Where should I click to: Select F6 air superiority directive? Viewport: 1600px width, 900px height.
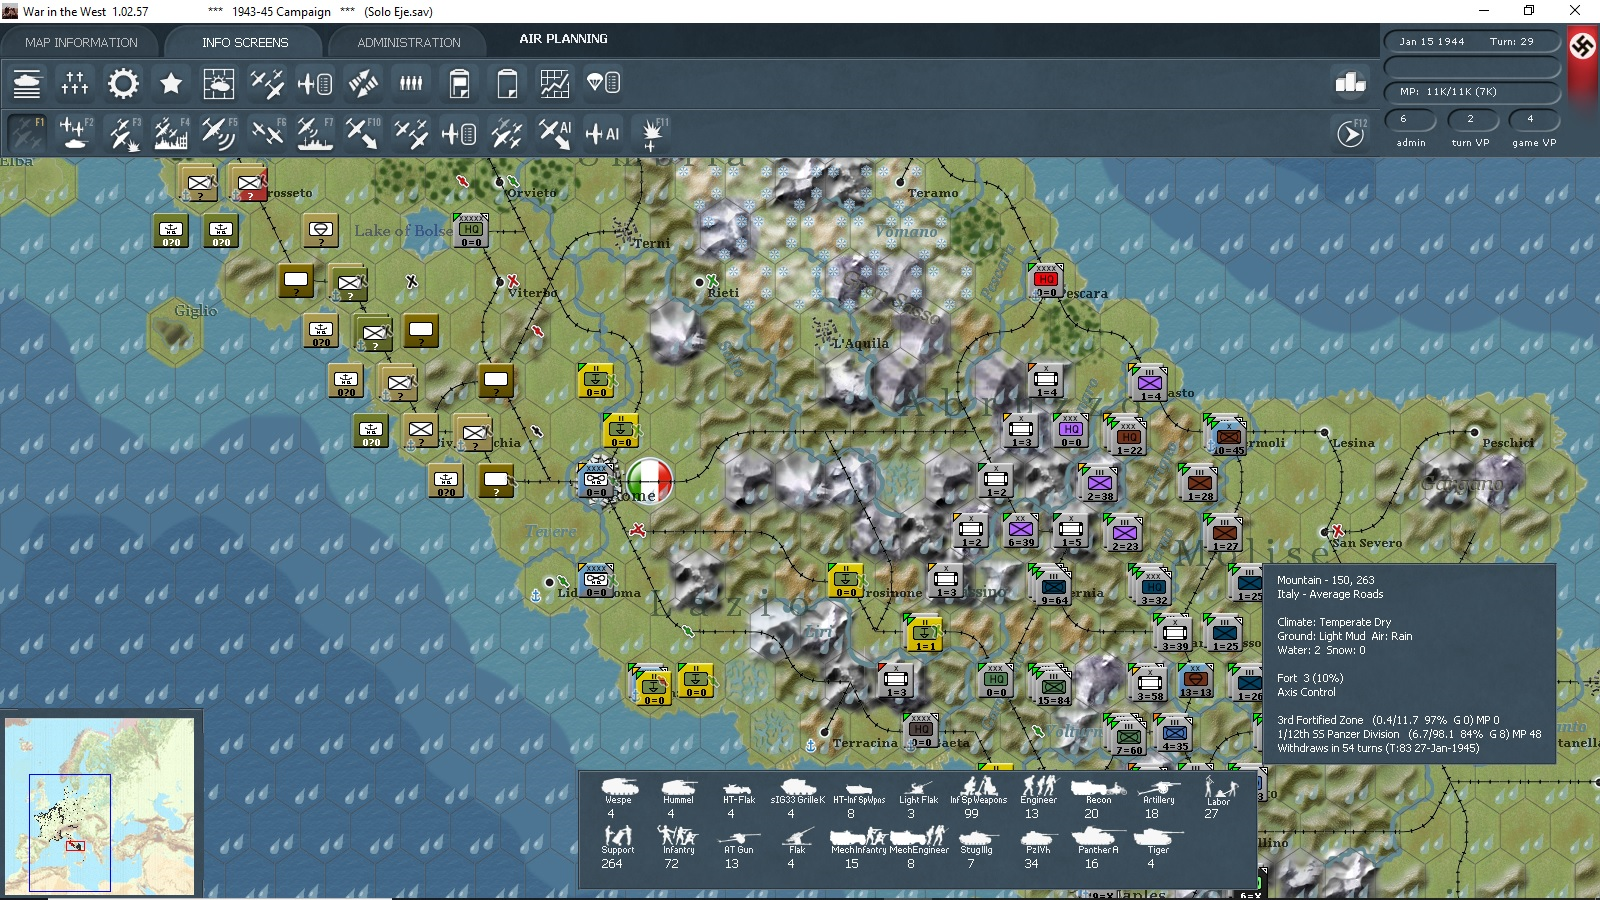267,133
